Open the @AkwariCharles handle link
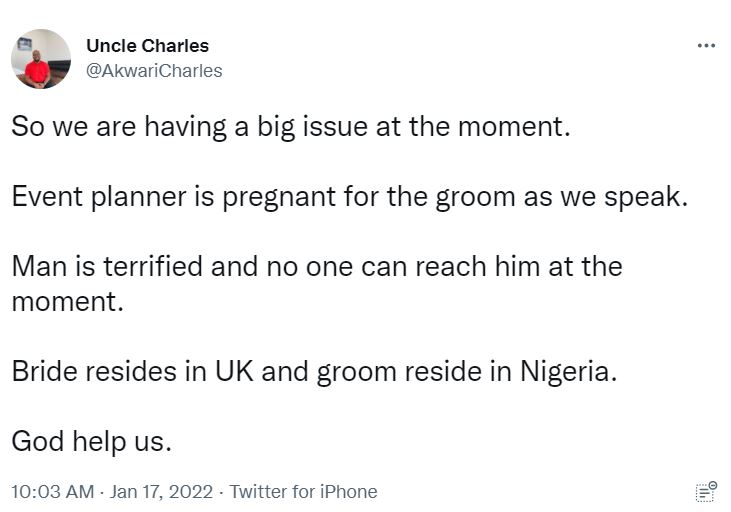Image resolution: width=731 pixels, height=512 pixels. (154, 71)
